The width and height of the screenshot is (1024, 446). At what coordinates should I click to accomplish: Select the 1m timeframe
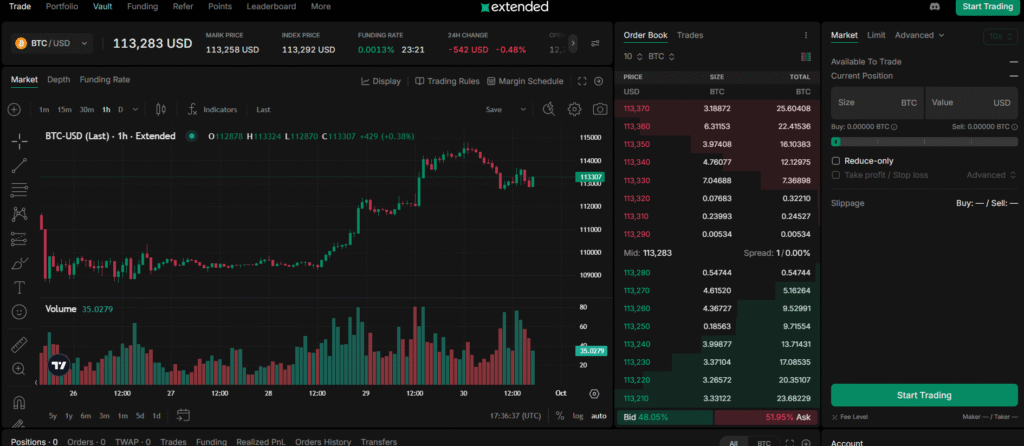44,110
